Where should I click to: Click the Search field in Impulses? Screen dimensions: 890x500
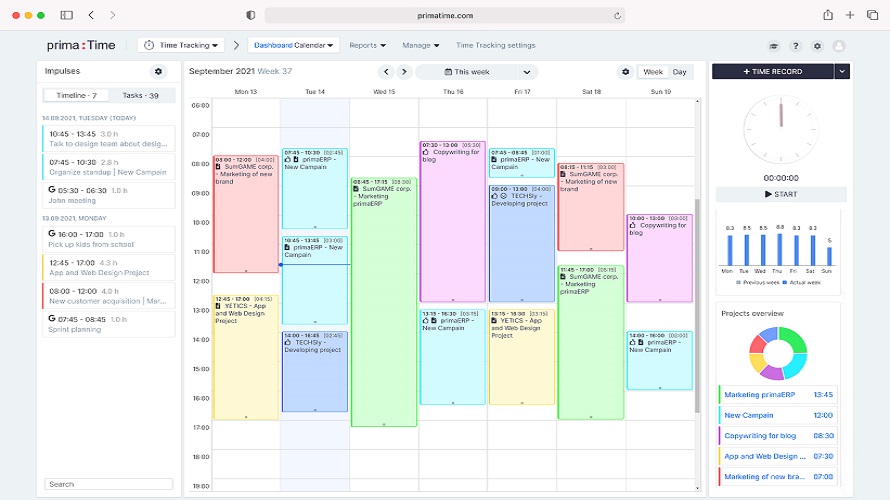108,484
